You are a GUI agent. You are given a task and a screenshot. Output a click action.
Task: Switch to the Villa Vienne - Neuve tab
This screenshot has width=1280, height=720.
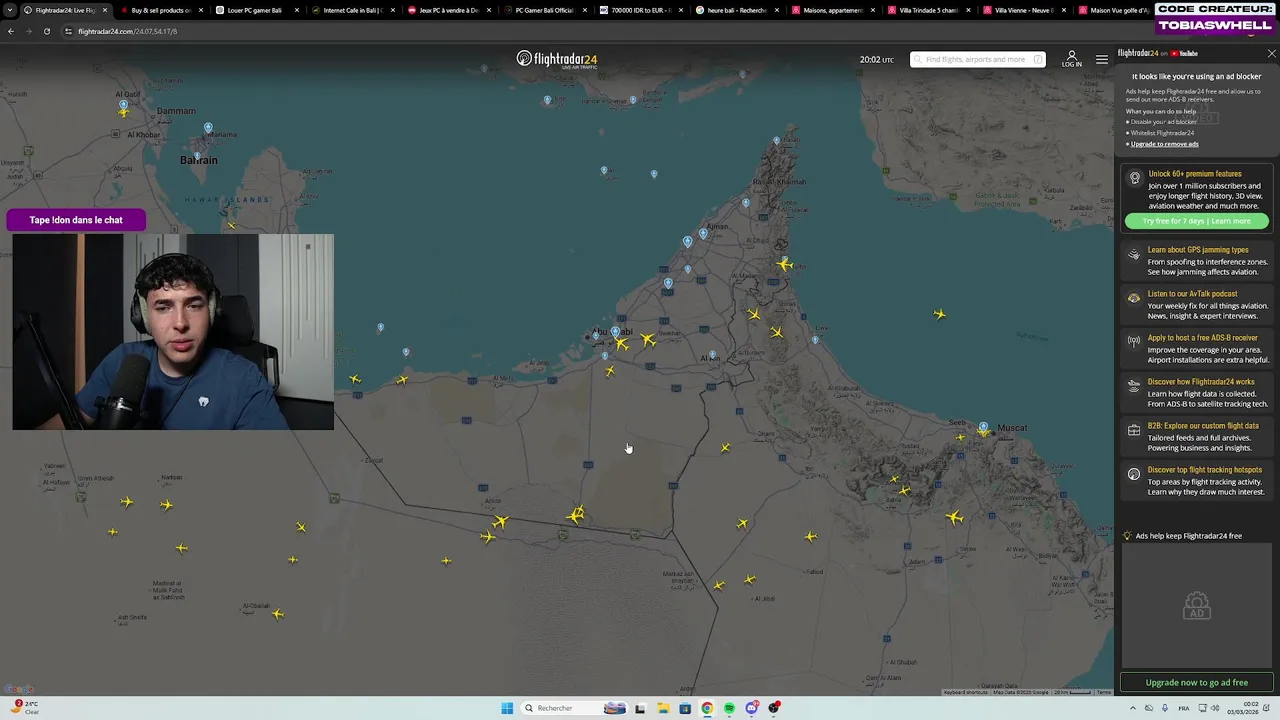[1024, 10]
